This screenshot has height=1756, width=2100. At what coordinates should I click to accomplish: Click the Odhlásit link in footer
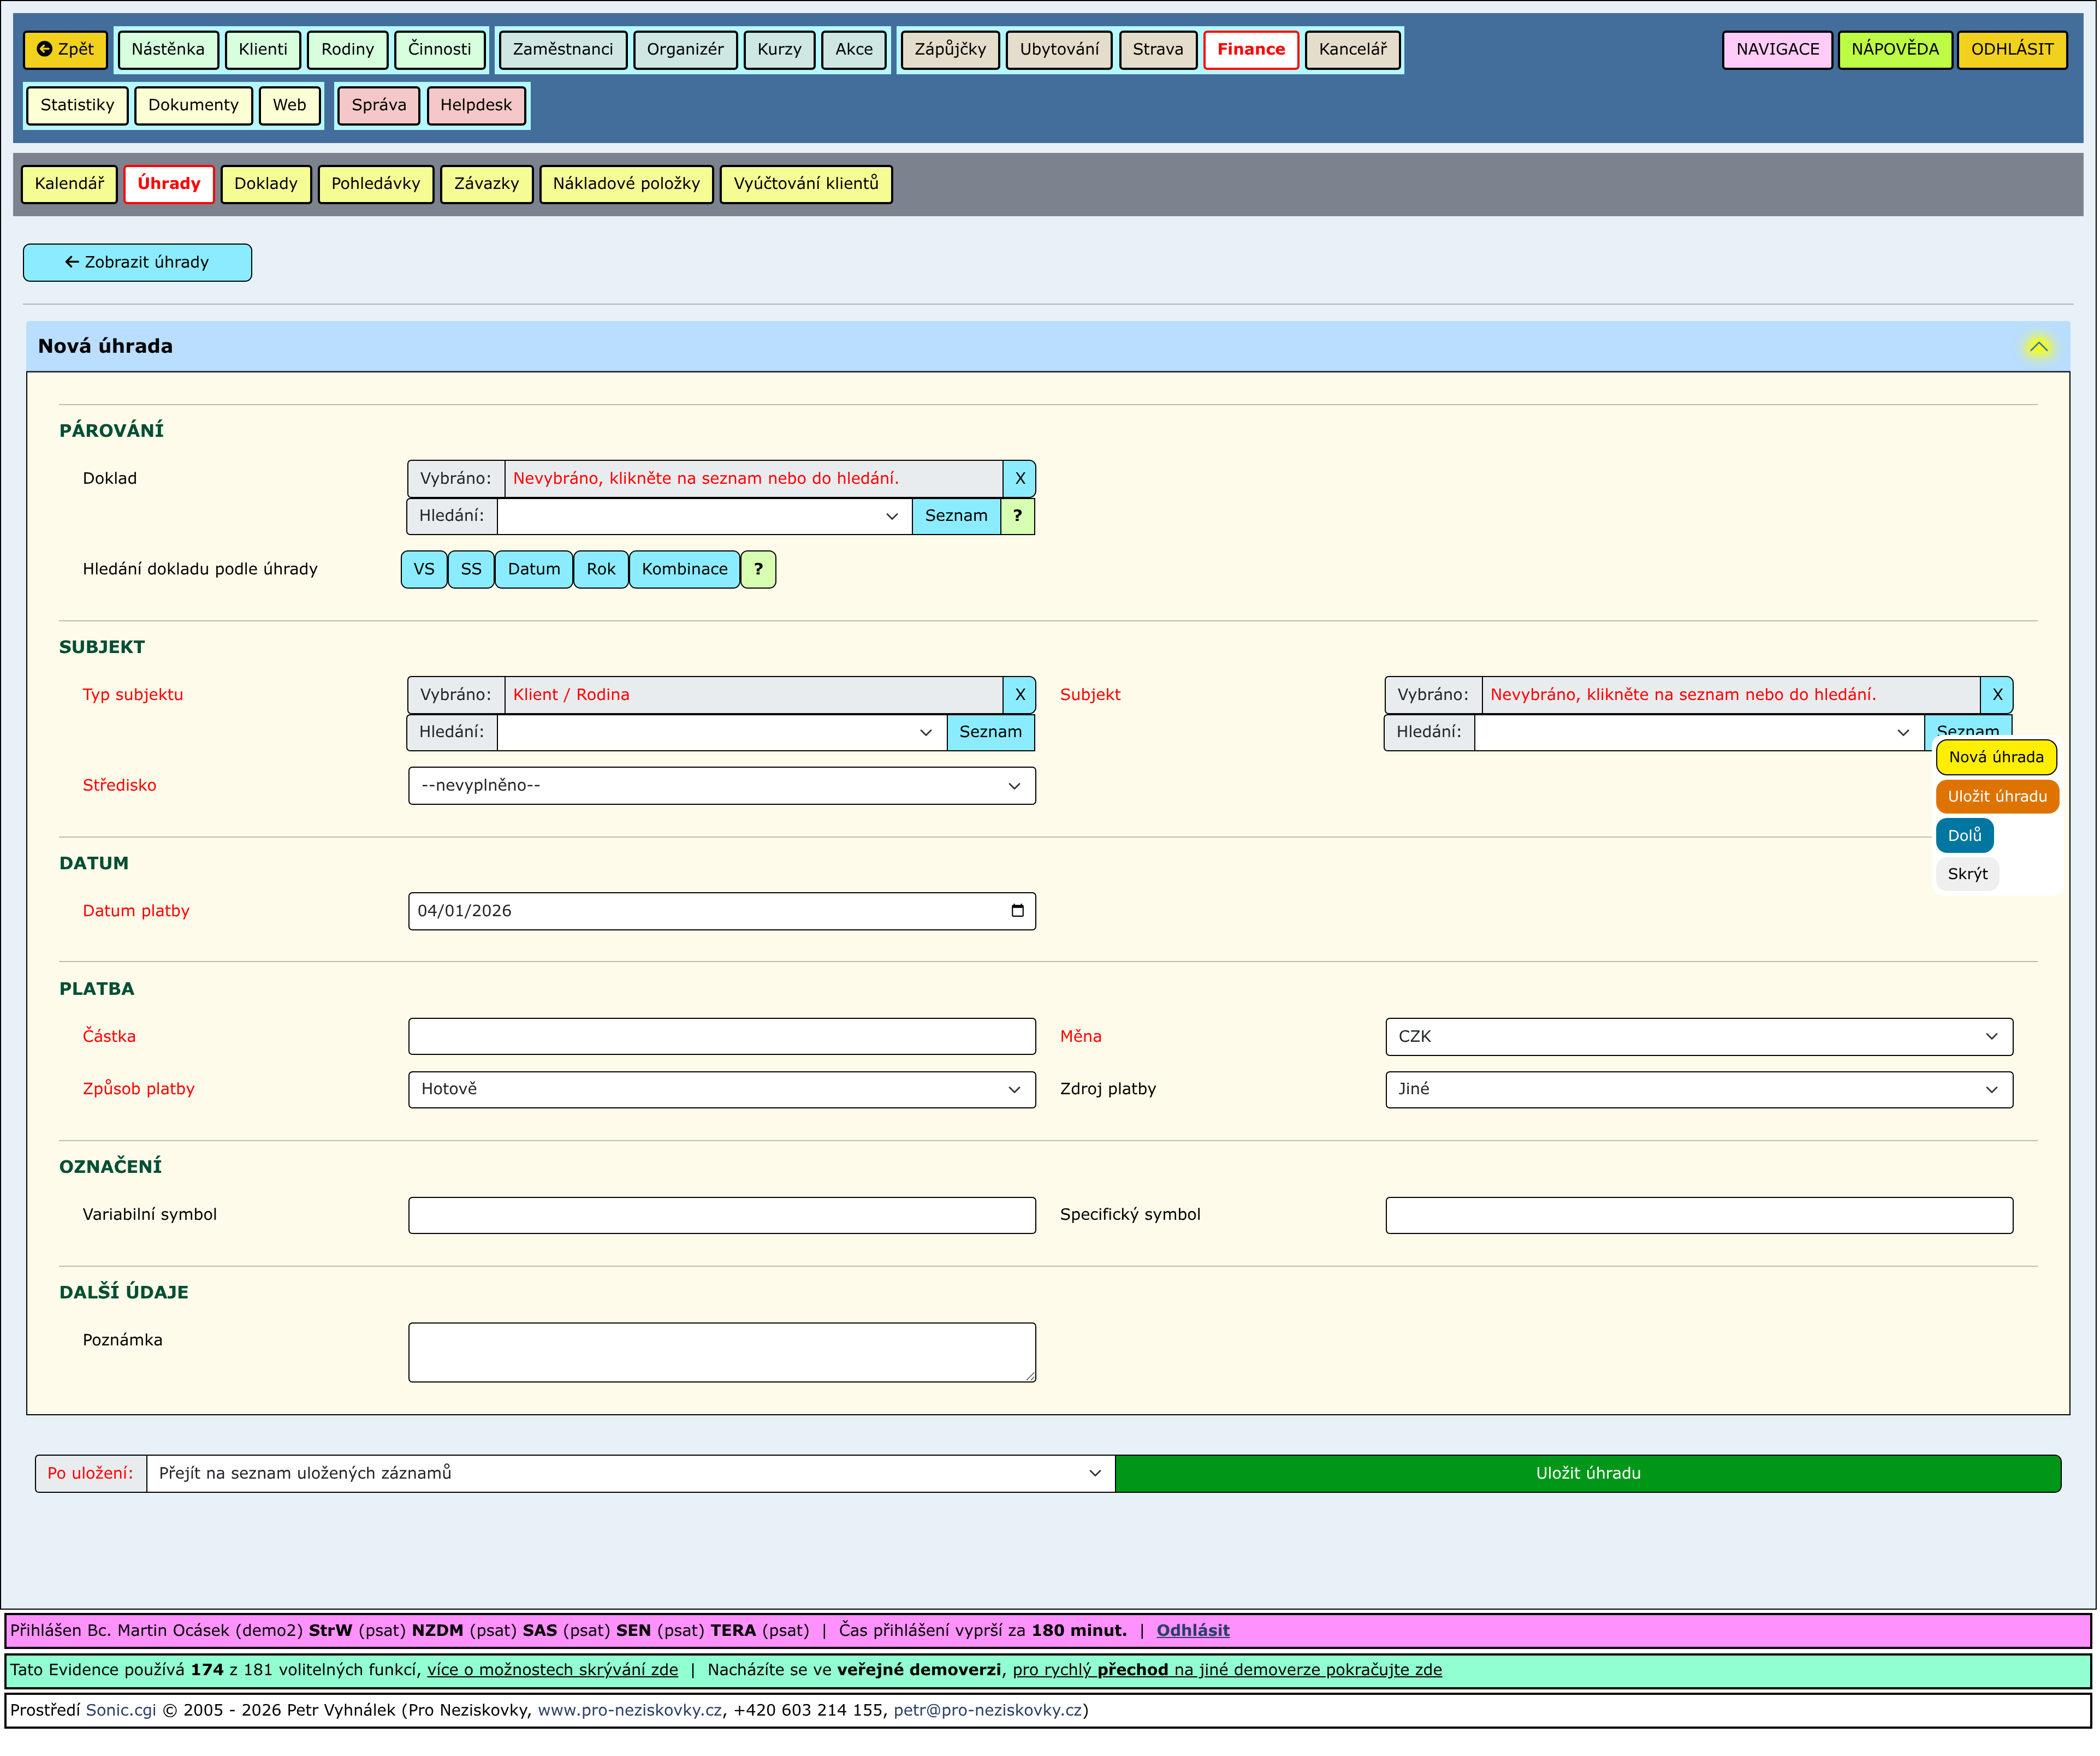[1193, 1631]
